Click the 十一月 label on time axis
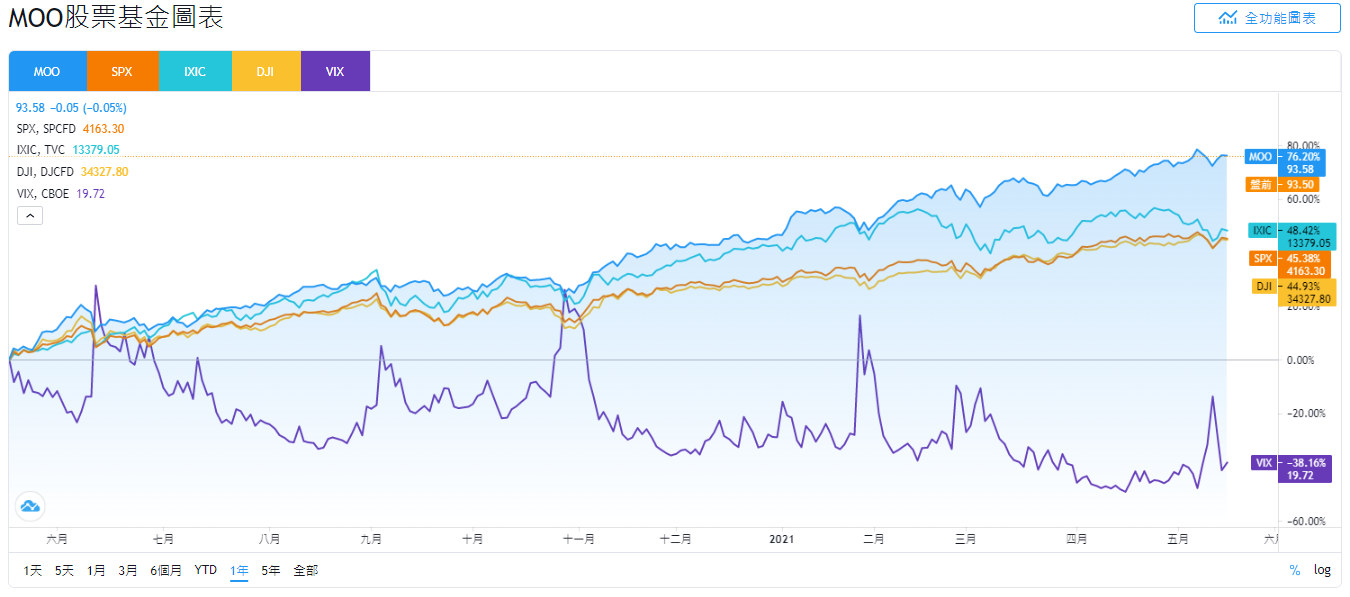The height and width of the screenshot is (597, 1350). (580, 539)
